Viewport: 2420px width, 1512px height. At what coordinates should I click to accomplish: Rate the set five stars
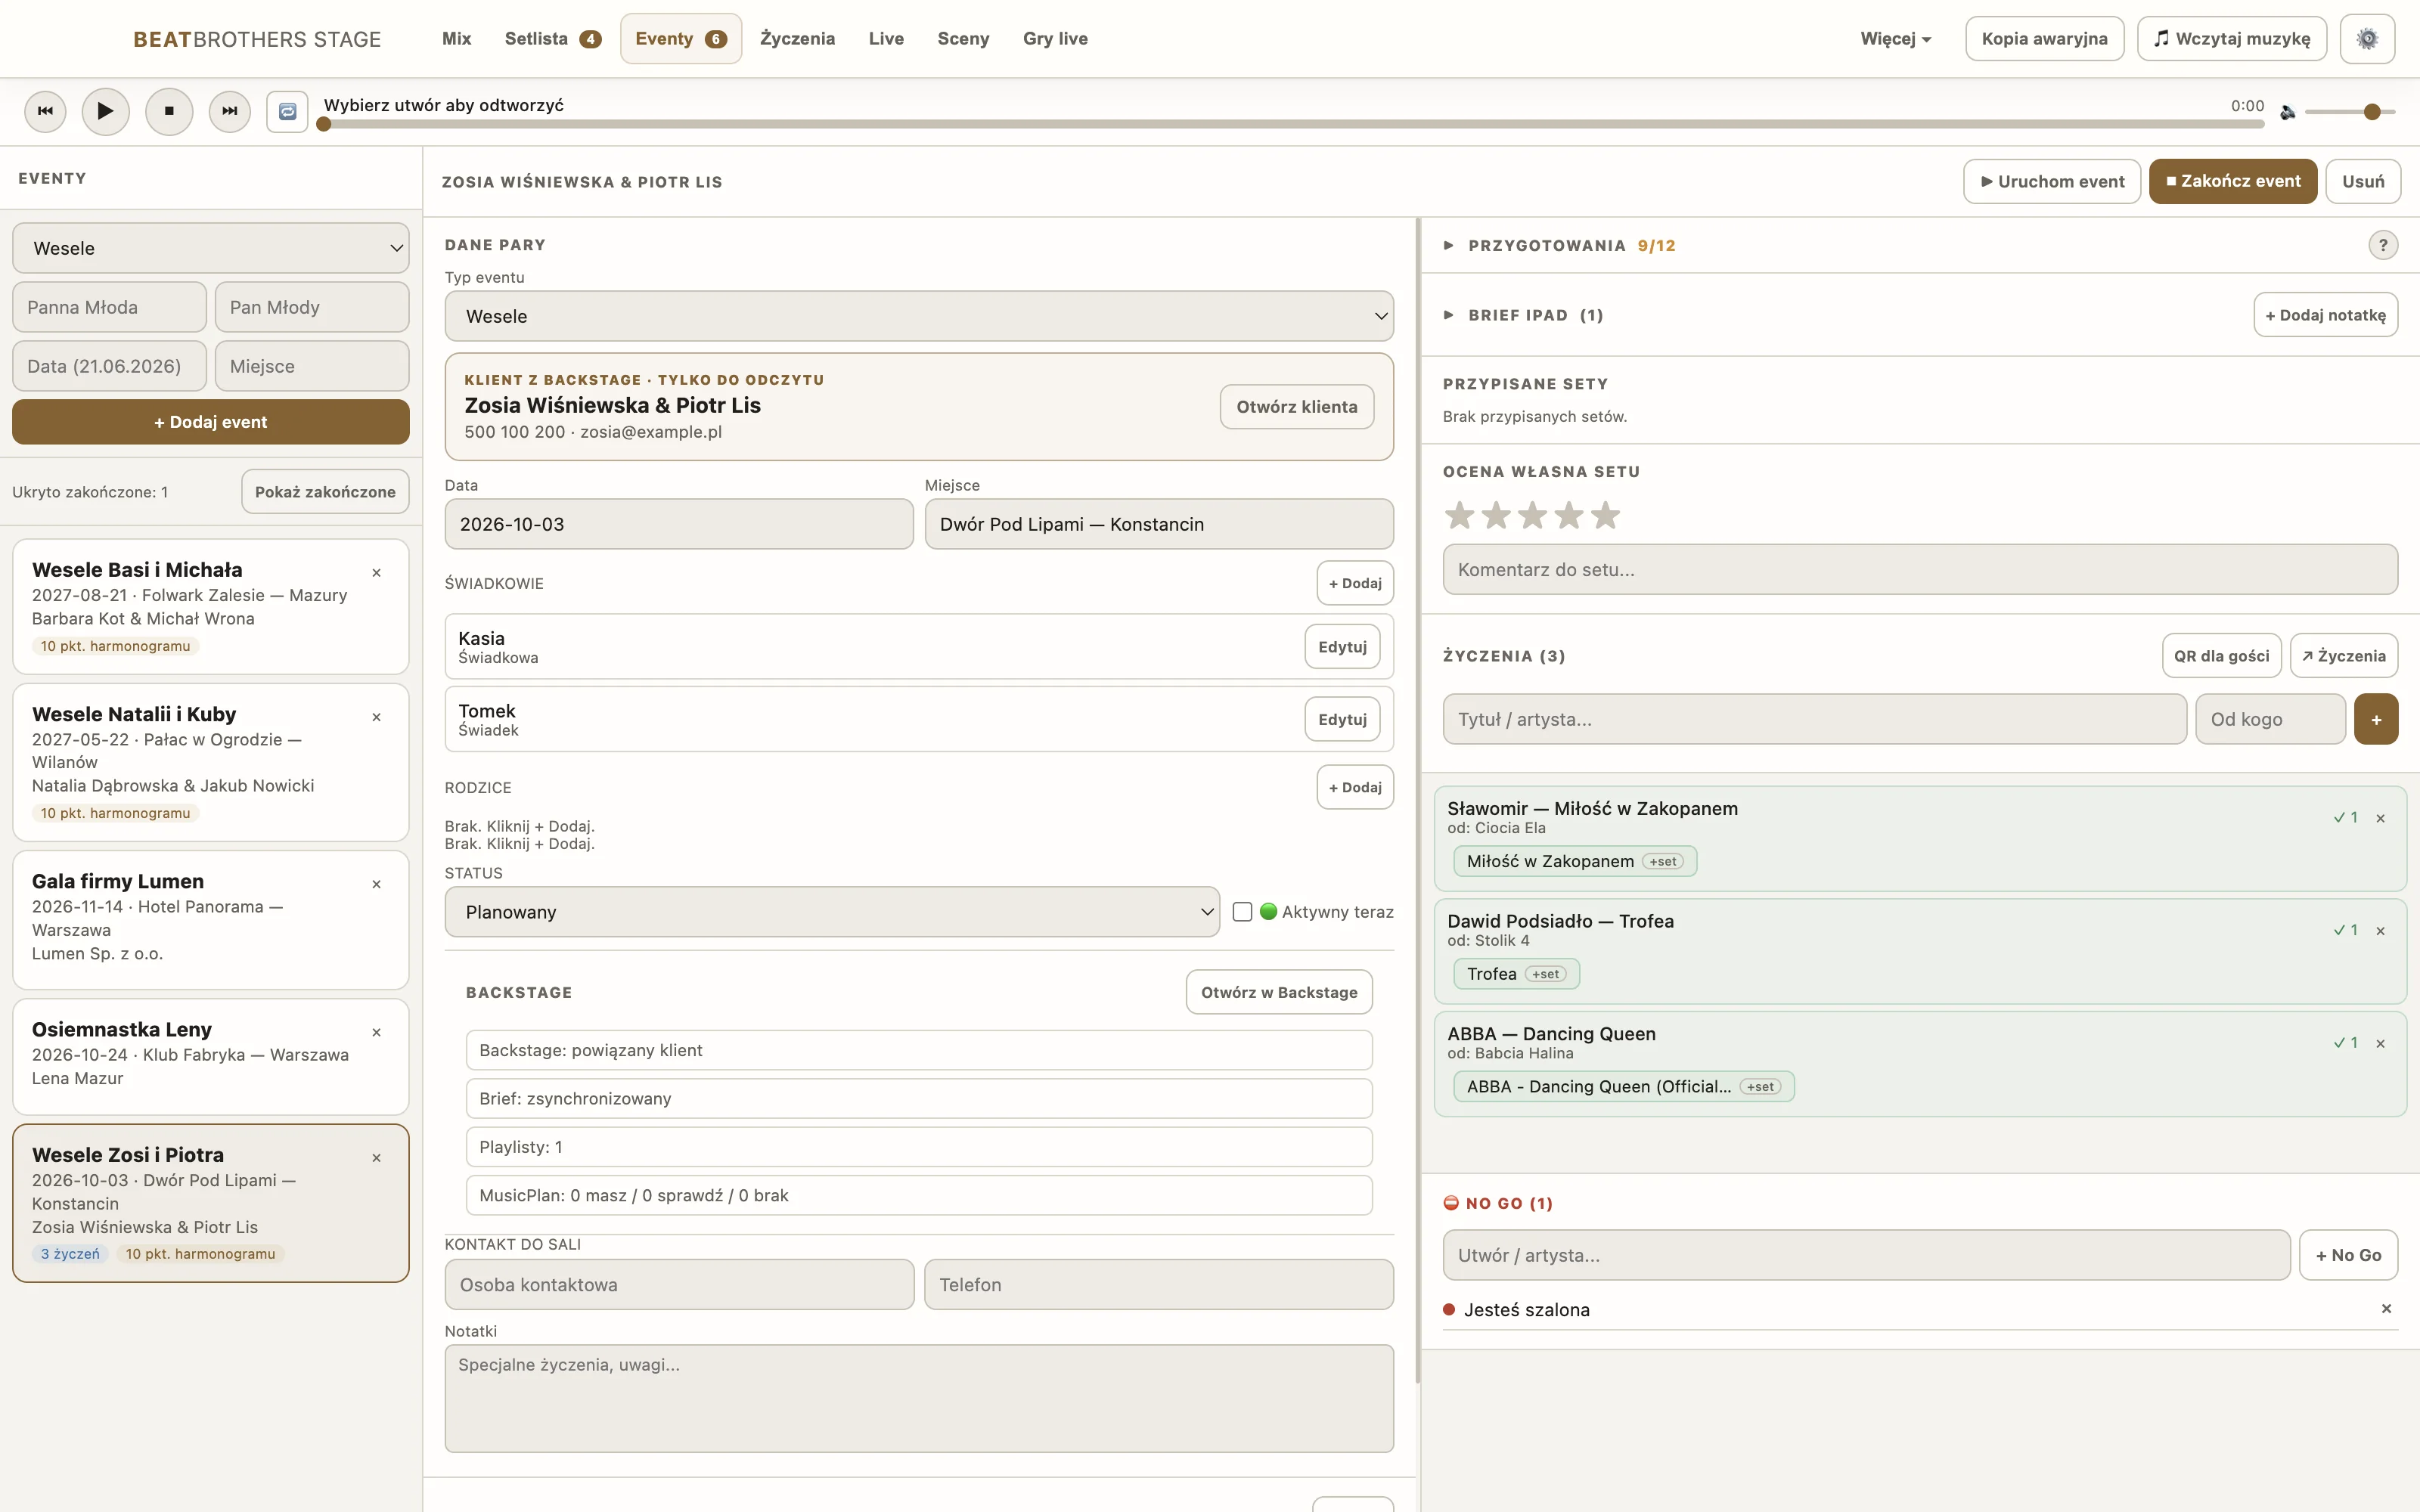(x=1605, y=515)
